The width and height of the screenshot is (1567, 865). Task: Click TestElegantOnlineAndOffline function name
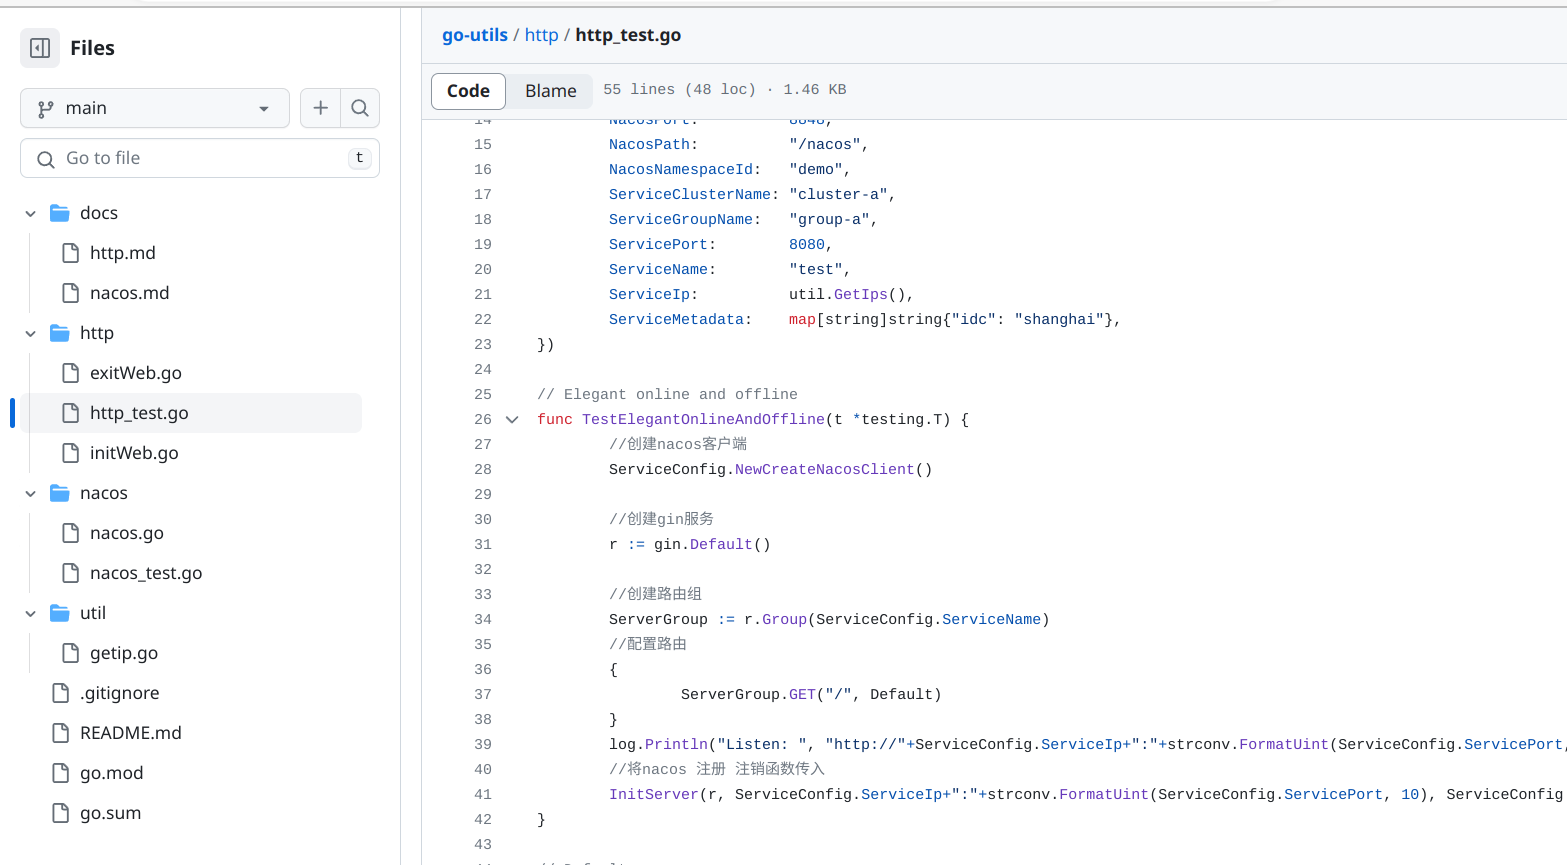pos(704,420)
